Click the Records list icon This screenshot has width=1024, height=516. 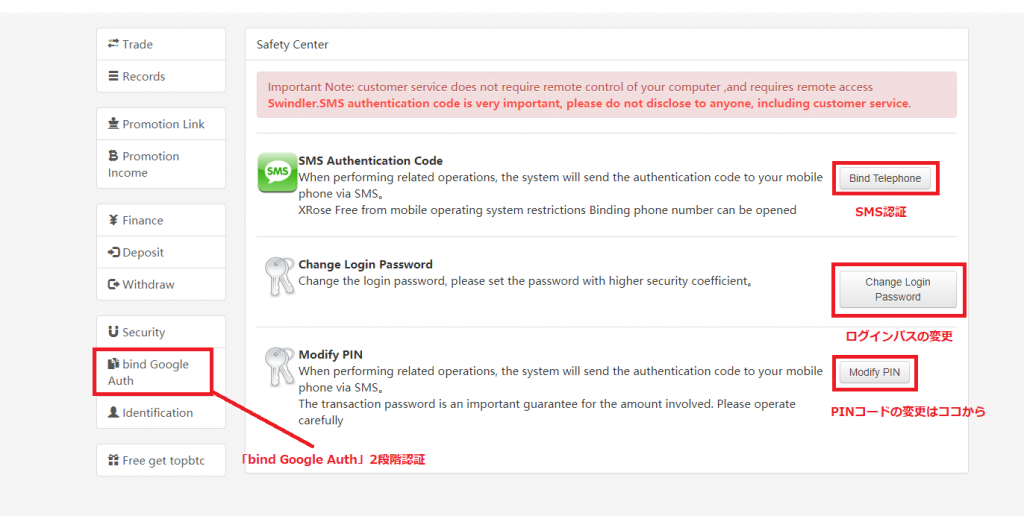click(x=113, y=76)
